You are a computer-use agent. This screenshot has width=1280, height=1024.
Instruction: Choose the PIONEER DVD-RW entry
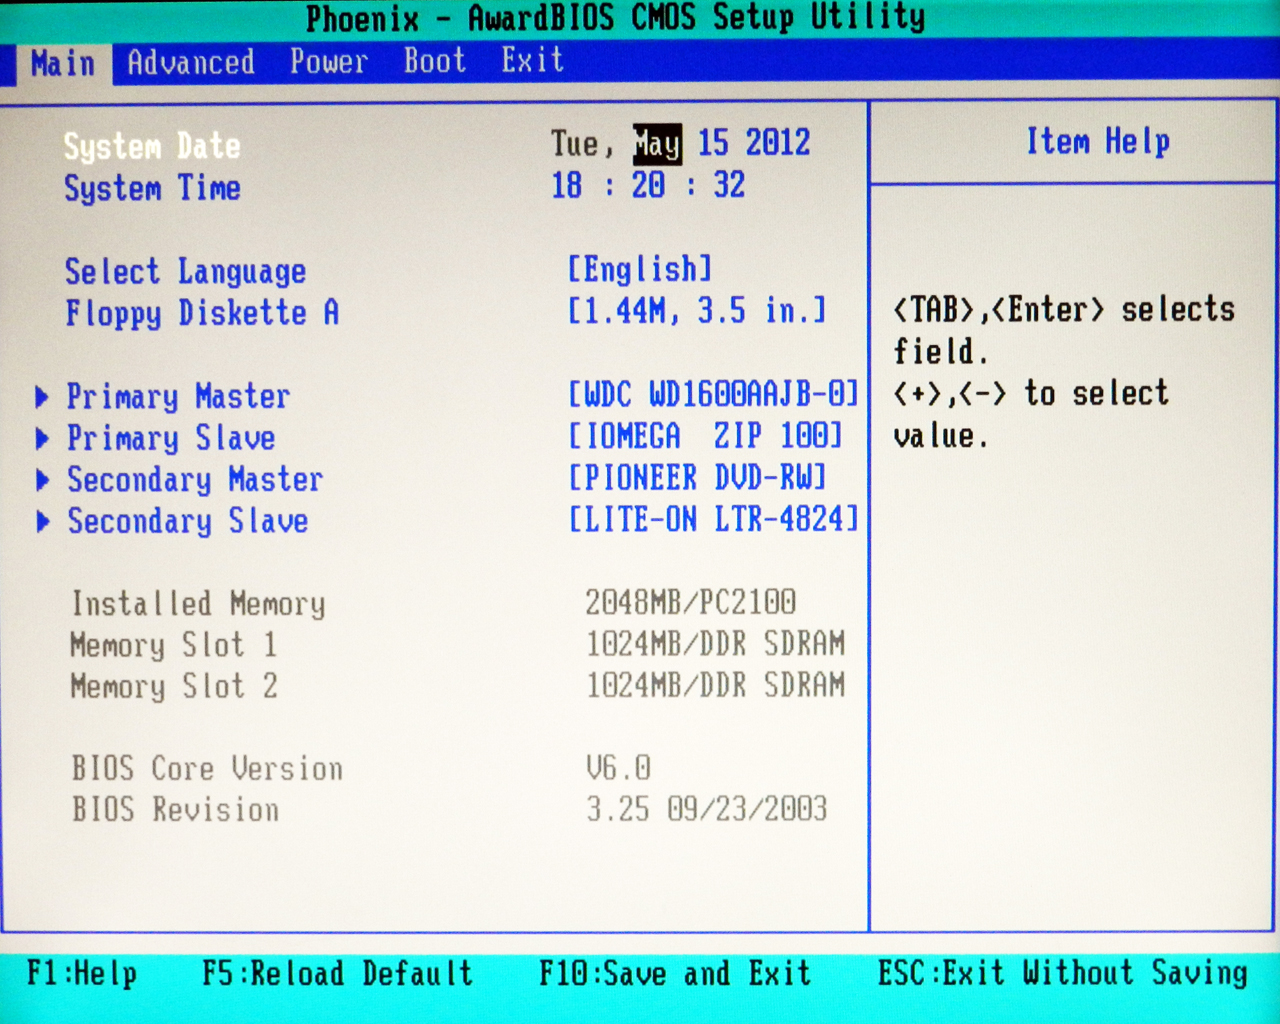697,478
